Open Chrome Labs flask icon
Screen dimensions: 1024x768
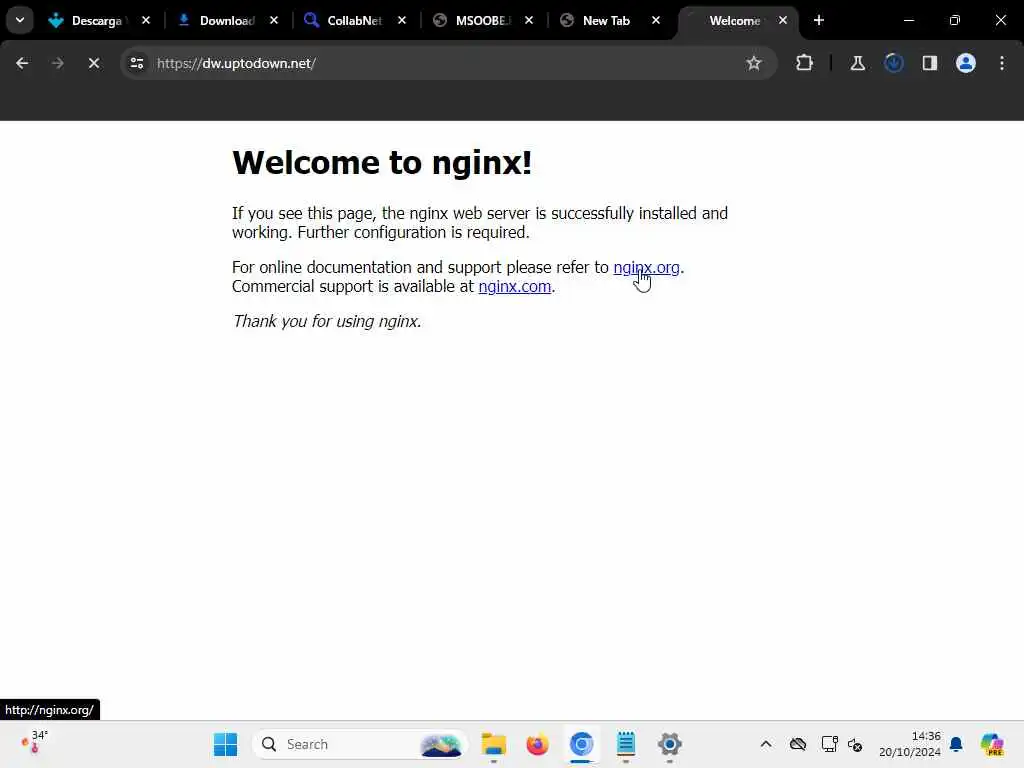point(857,63)
